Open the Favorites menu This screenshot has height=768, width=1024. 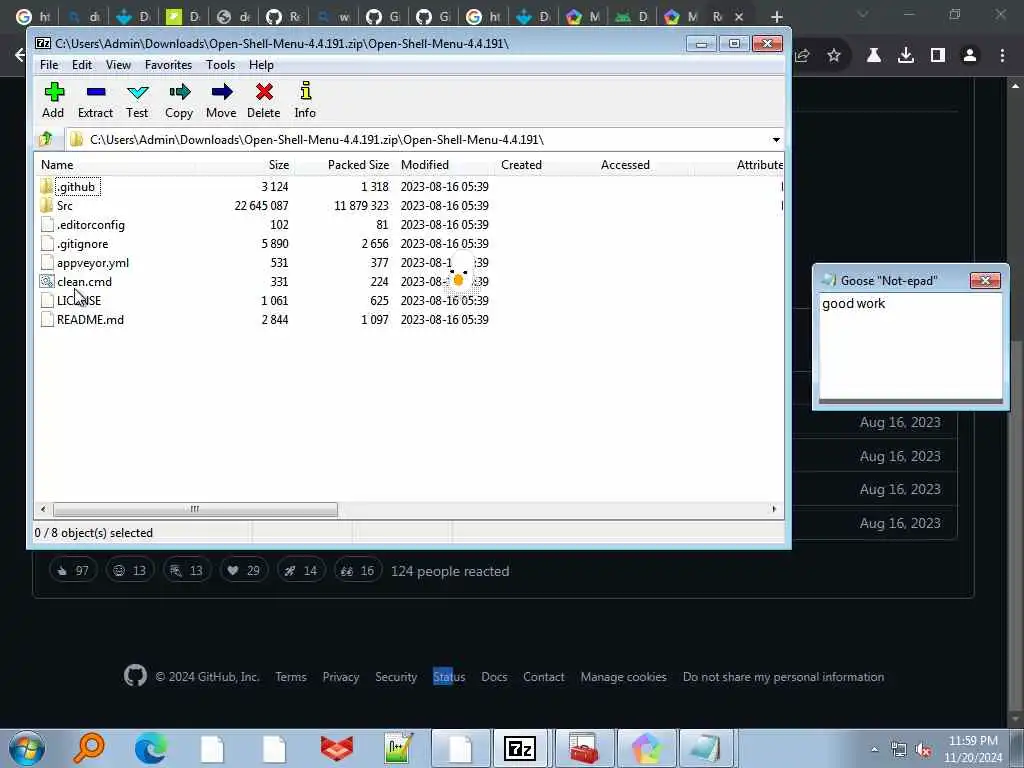pyautogui.click(x=168, y=65)
